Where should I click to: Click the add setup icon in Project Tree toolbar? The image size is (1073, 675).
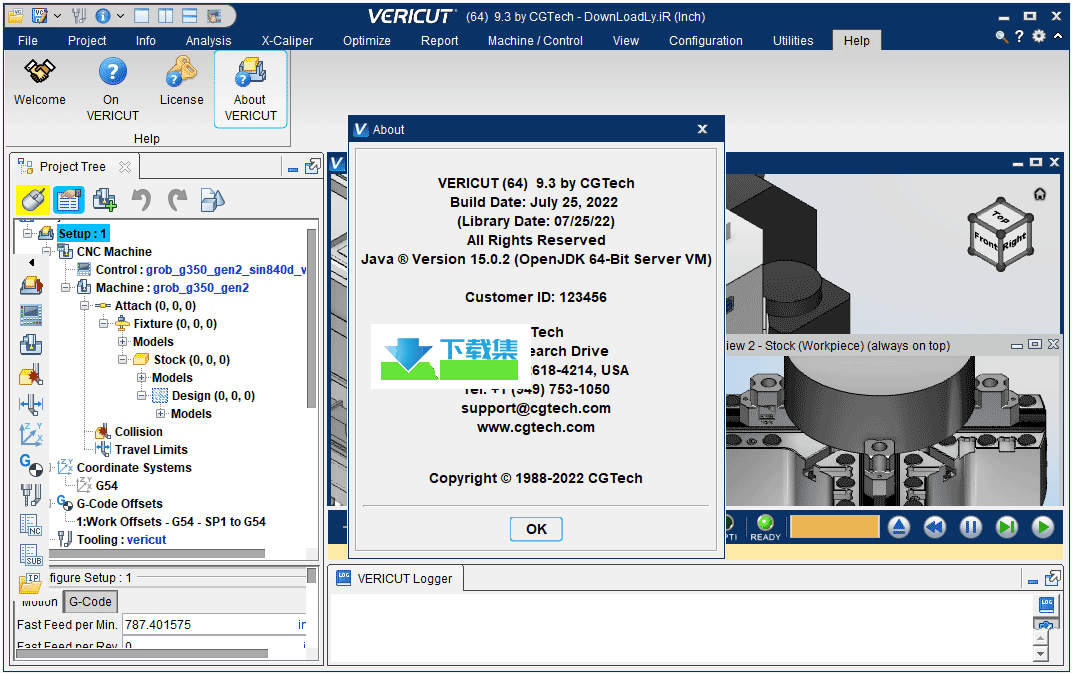point(104,200)
